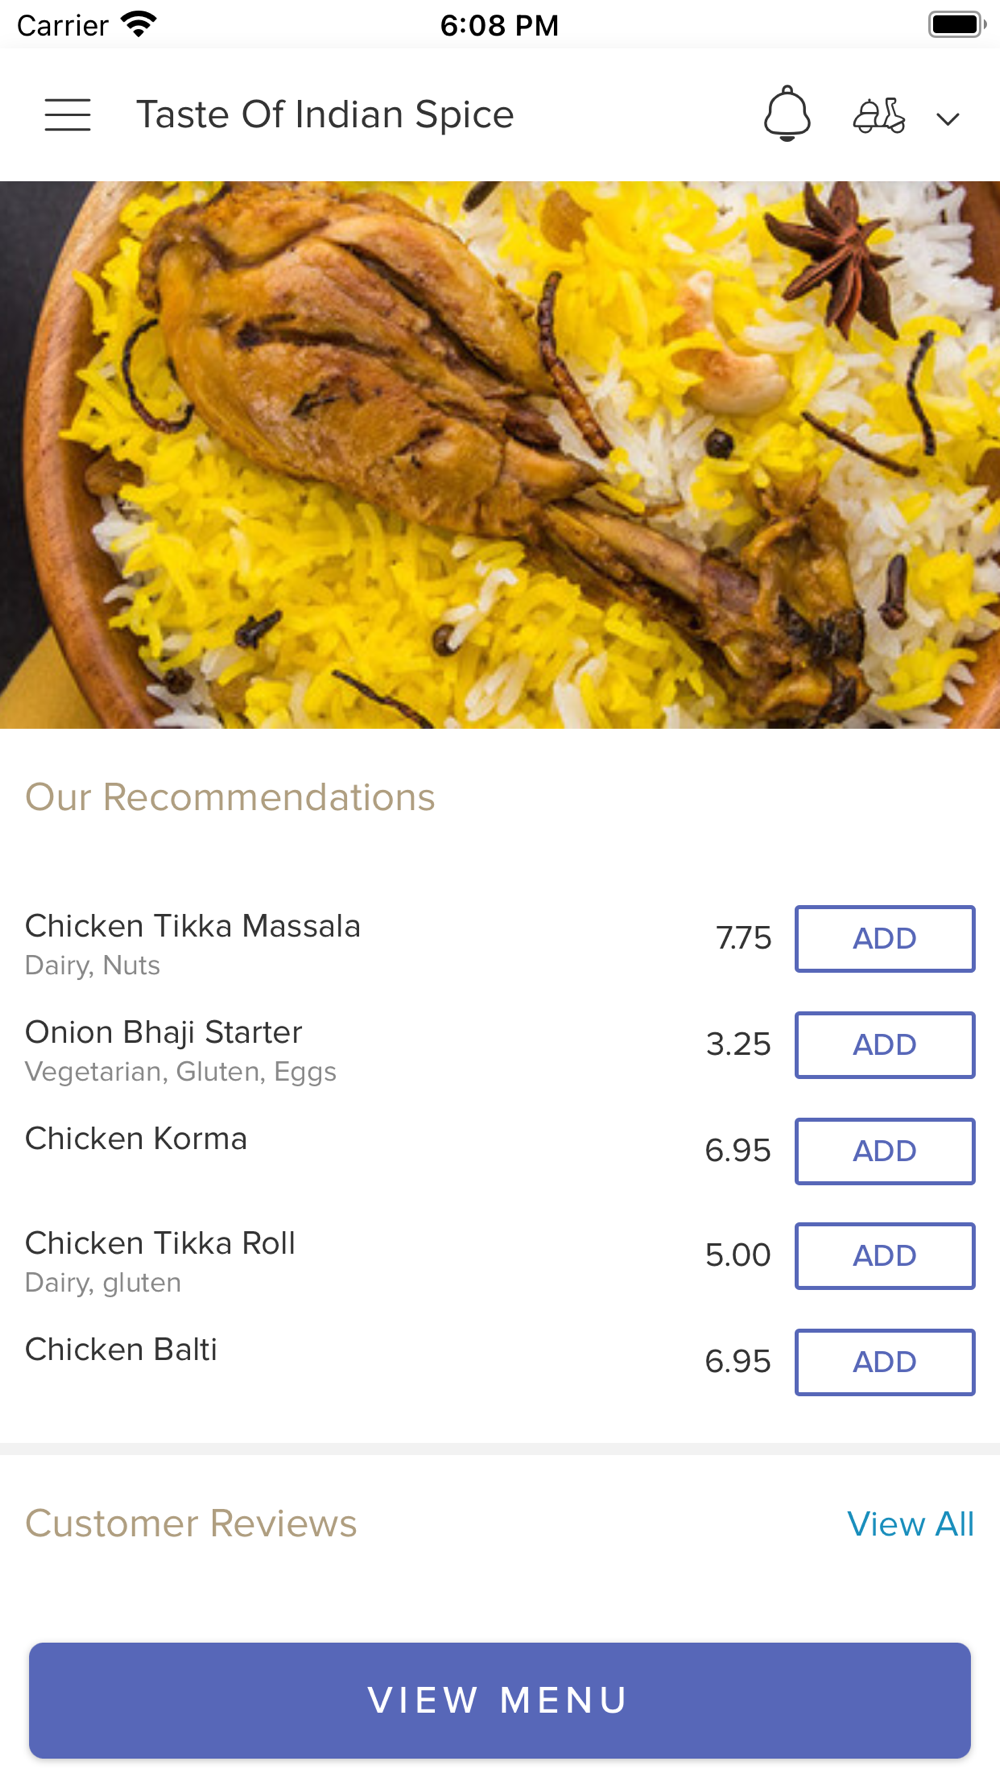Screen dimensions: 1000x1778
Task: Select the Onion Bhaji Starter item name
Action: pyautogui.click(x=163, y=1032)
